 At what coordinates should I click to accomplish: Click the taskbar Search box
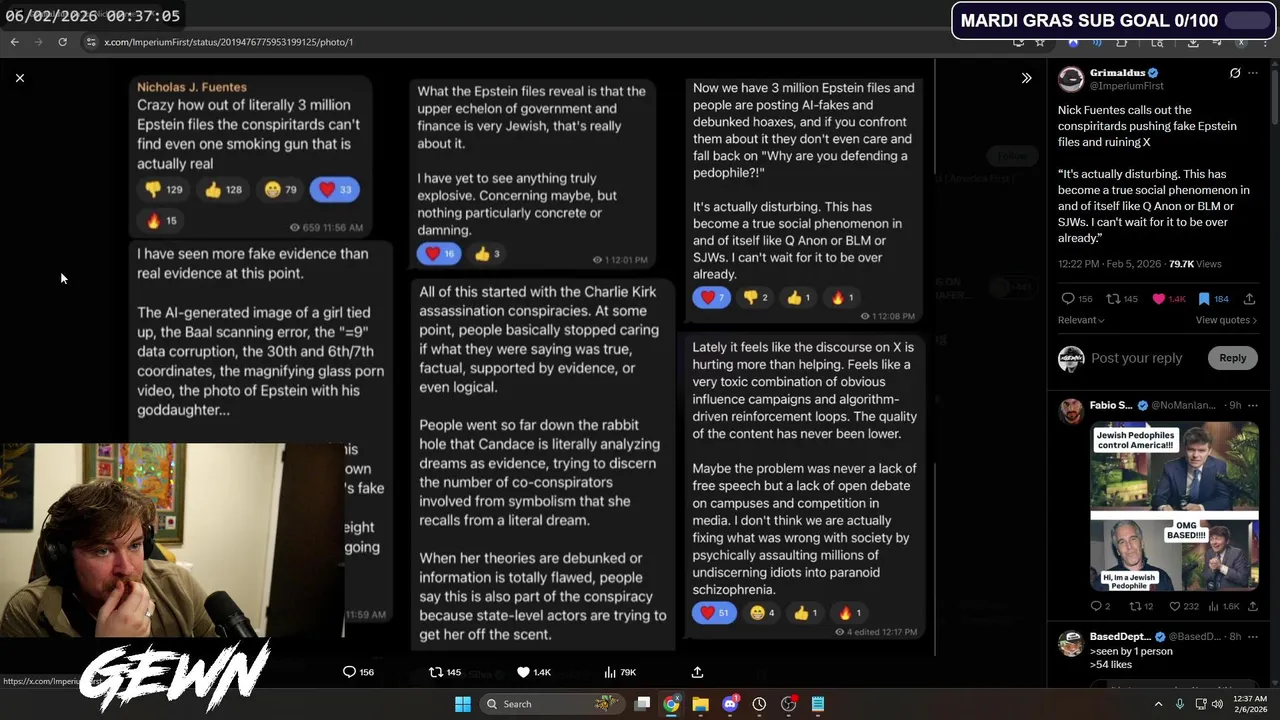pyautogui.click(x=551, y=704)
